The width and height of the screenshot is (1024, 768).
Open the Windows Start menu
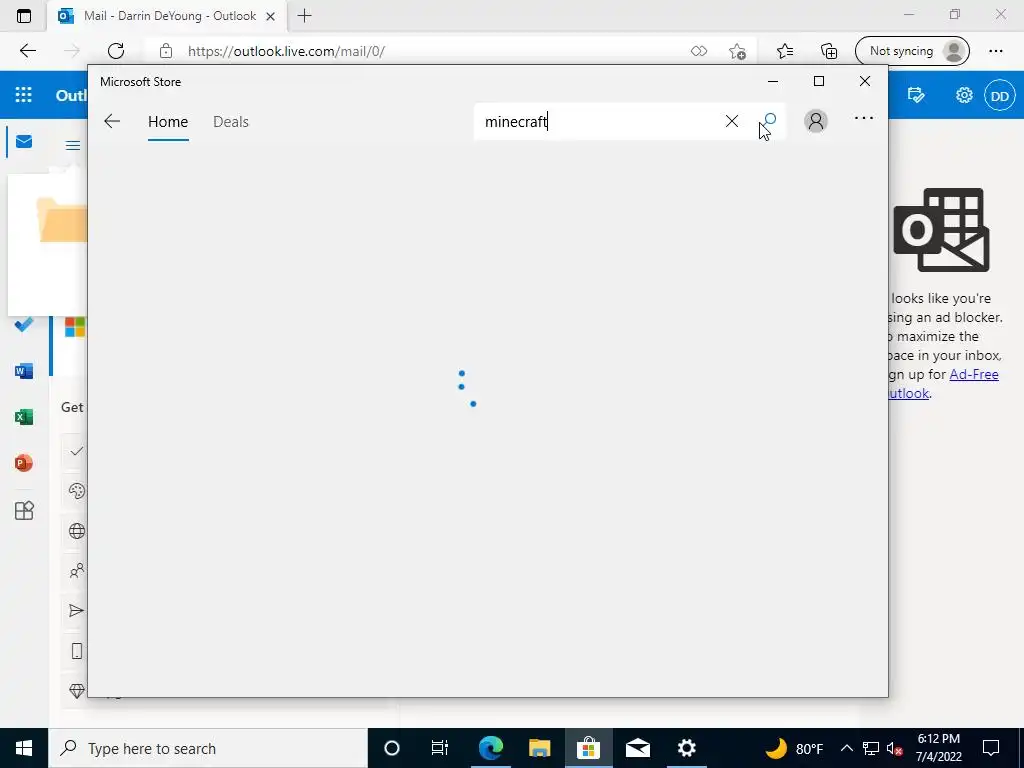coord(24,748)
